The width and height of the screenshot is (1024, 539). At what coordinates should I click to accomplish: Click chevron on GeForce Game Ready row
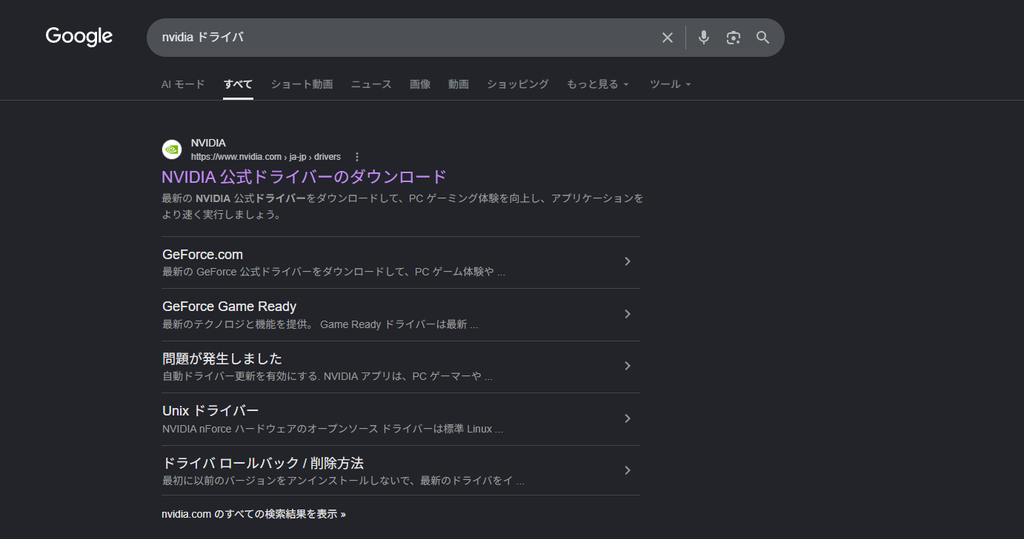(x=627, y=314)
